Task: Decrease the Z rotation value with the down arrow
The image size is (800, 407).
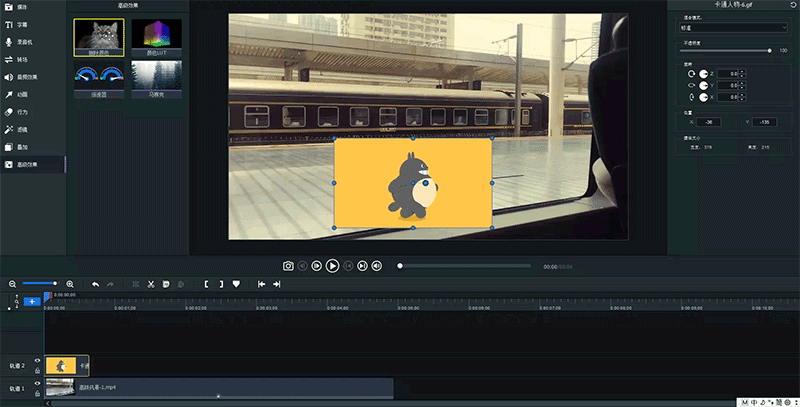Action: point(742,76)
